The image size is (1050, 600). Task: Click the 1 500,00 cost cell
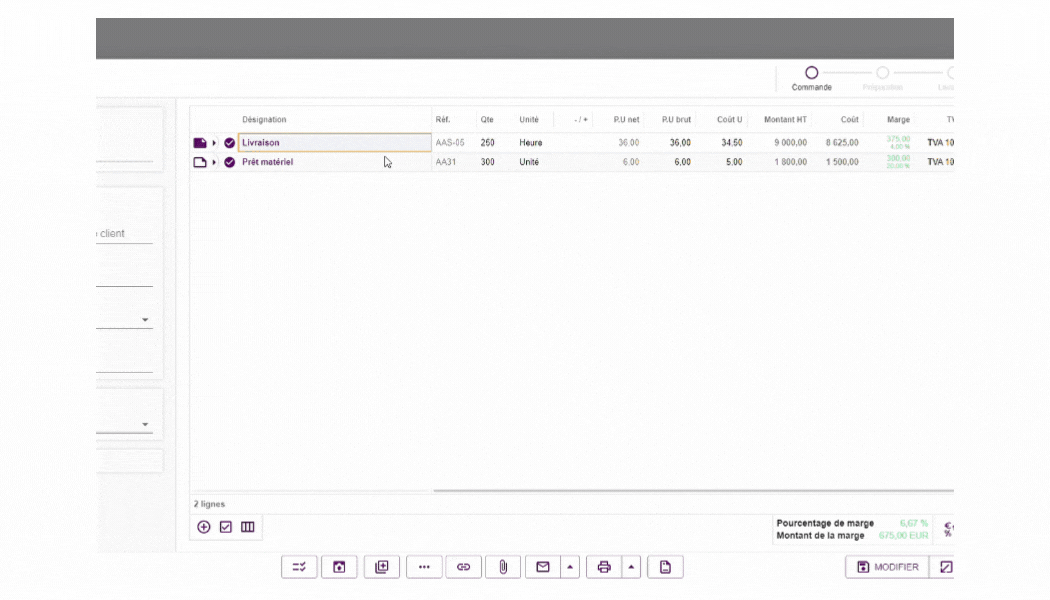pos(842,162)
